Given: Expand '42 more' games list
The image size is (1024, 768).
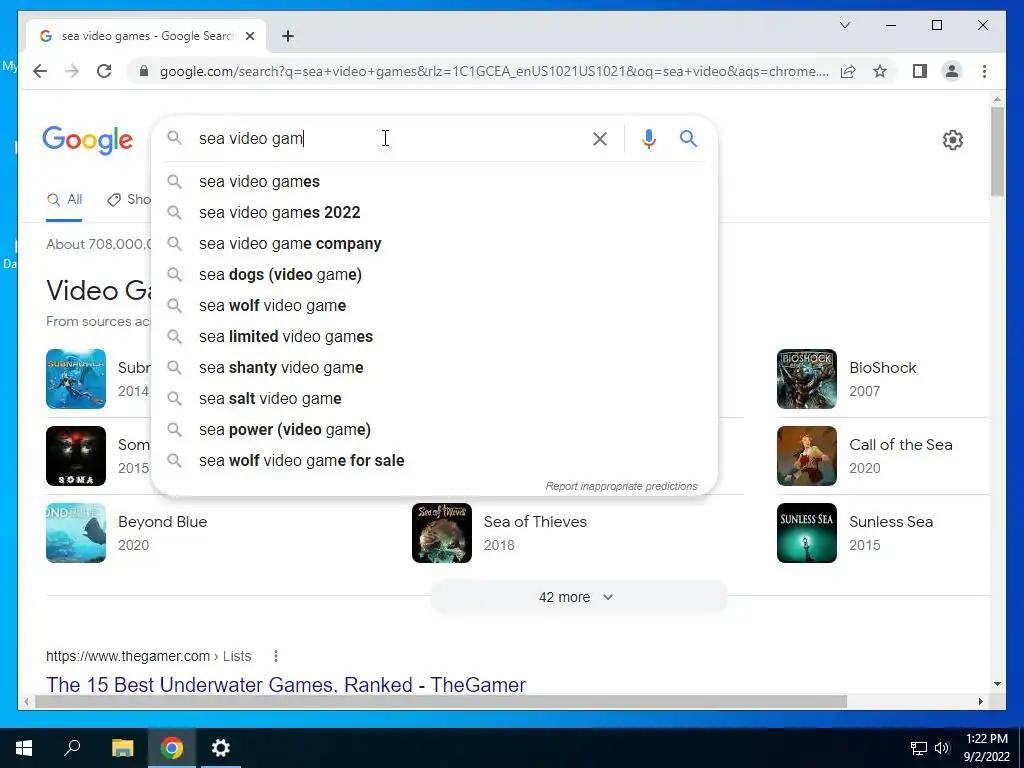Looking at the screenshot, I should [578, 597].
